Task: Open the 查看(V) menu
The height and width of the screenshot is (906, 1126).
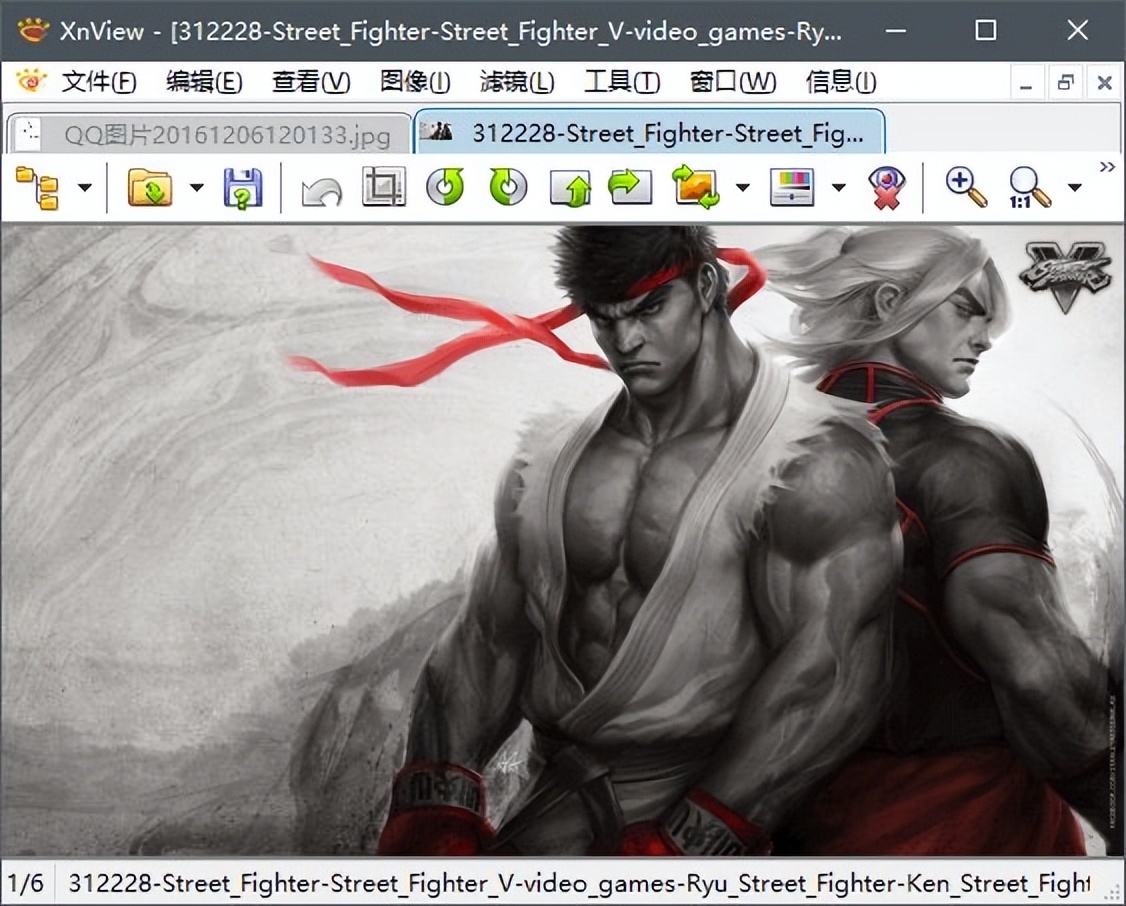Action: pos(311,82)
